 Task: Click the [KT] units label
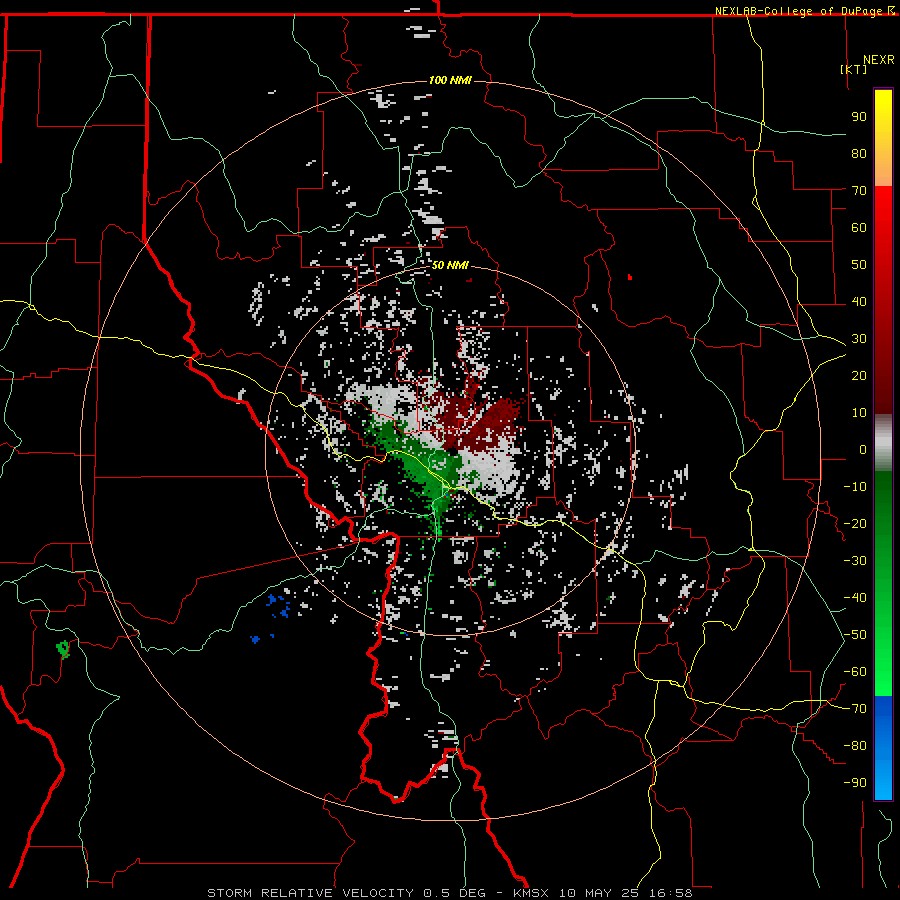853,69
